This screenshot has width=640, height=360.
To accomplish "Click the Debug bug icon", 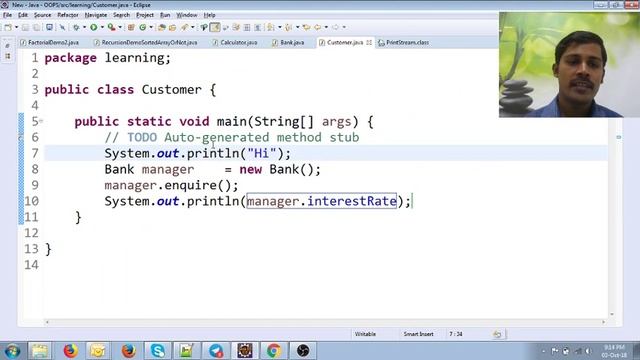I will [76, 27].
